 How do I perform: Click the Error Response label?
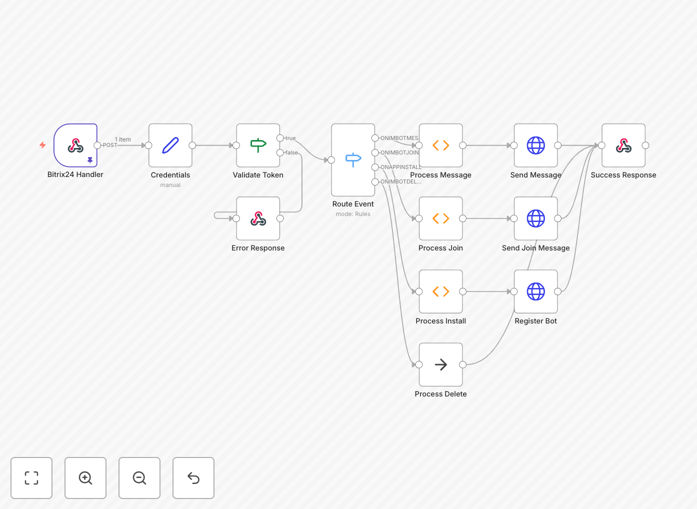click(x=258, y=248)
